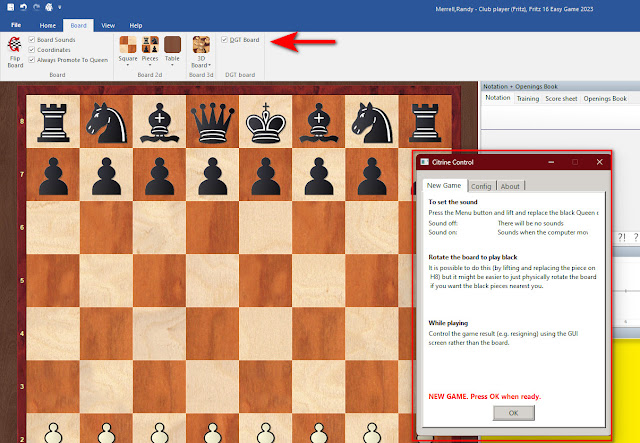Click the Table background icon
The height and width of the screenshot is (443, 640).
[172, 45]
